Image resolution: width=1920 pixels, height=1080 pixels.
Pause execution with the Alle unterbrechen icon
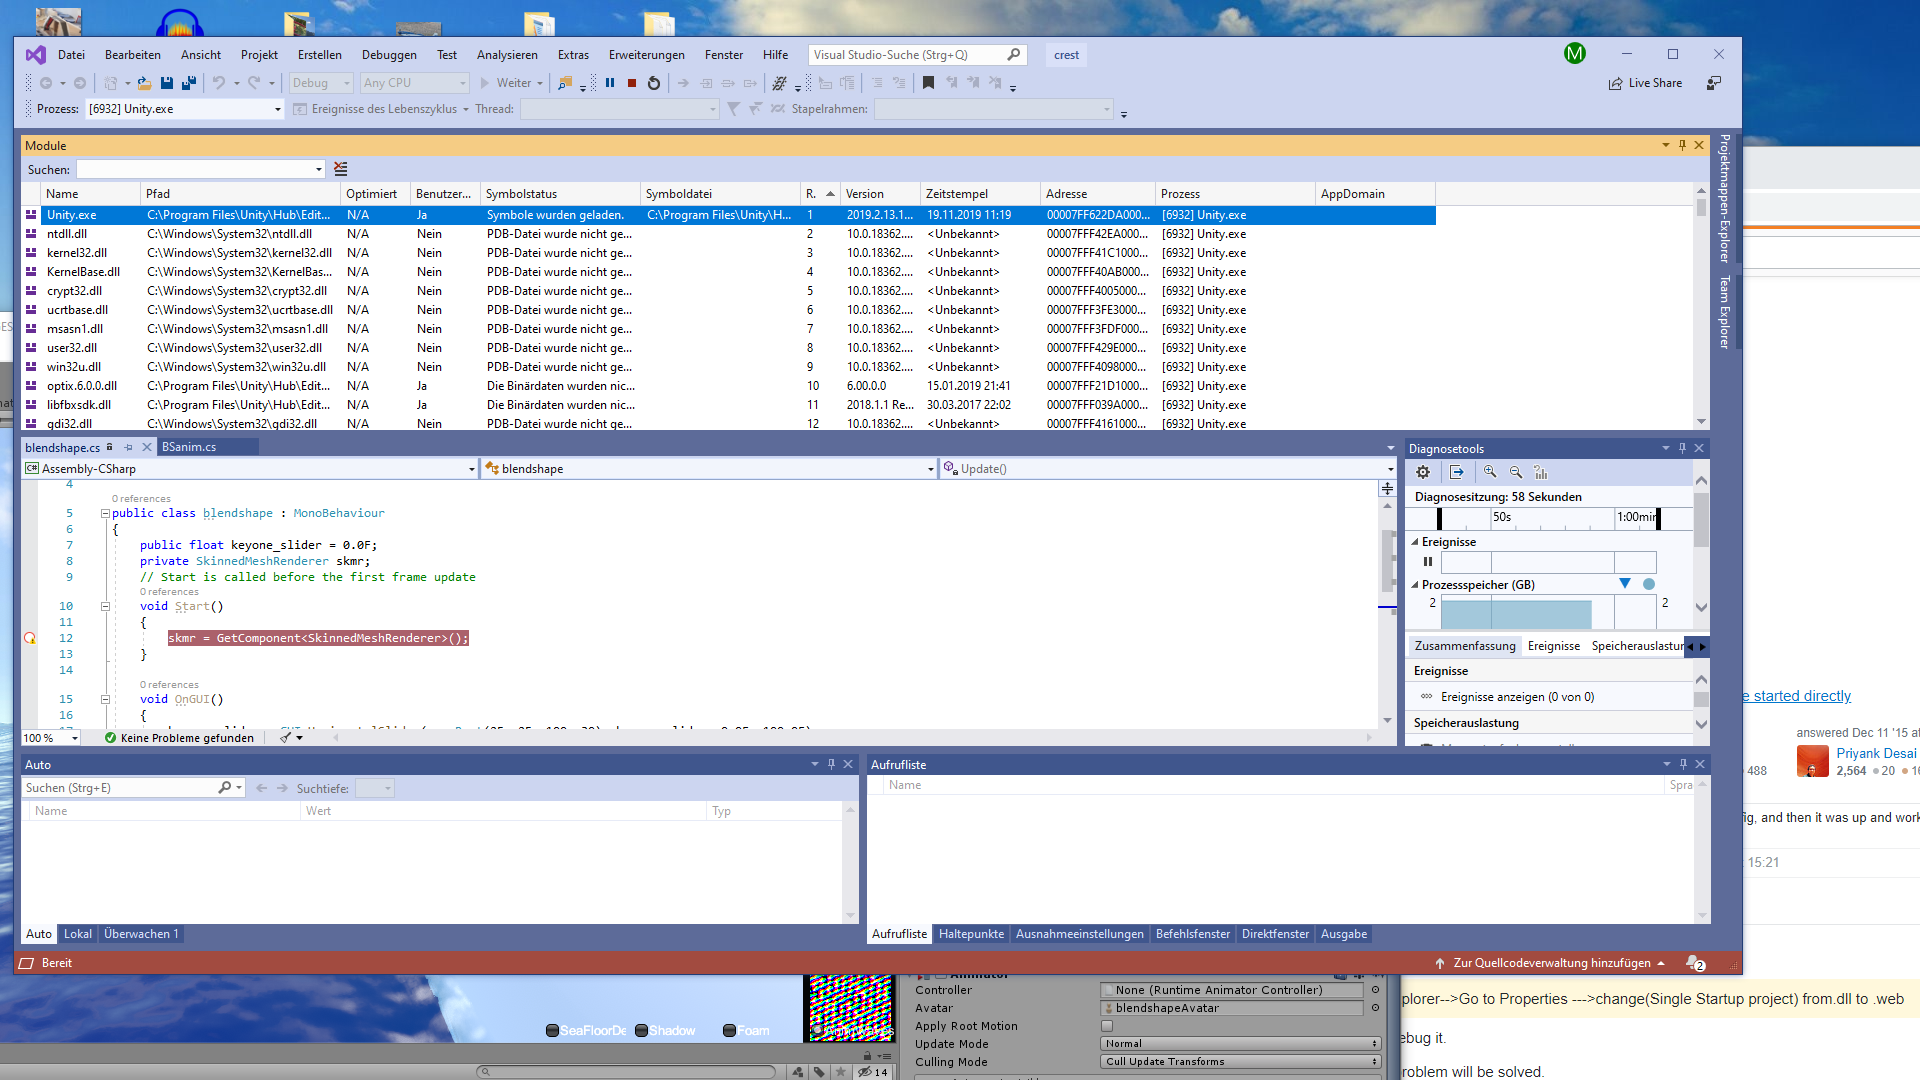611,83
